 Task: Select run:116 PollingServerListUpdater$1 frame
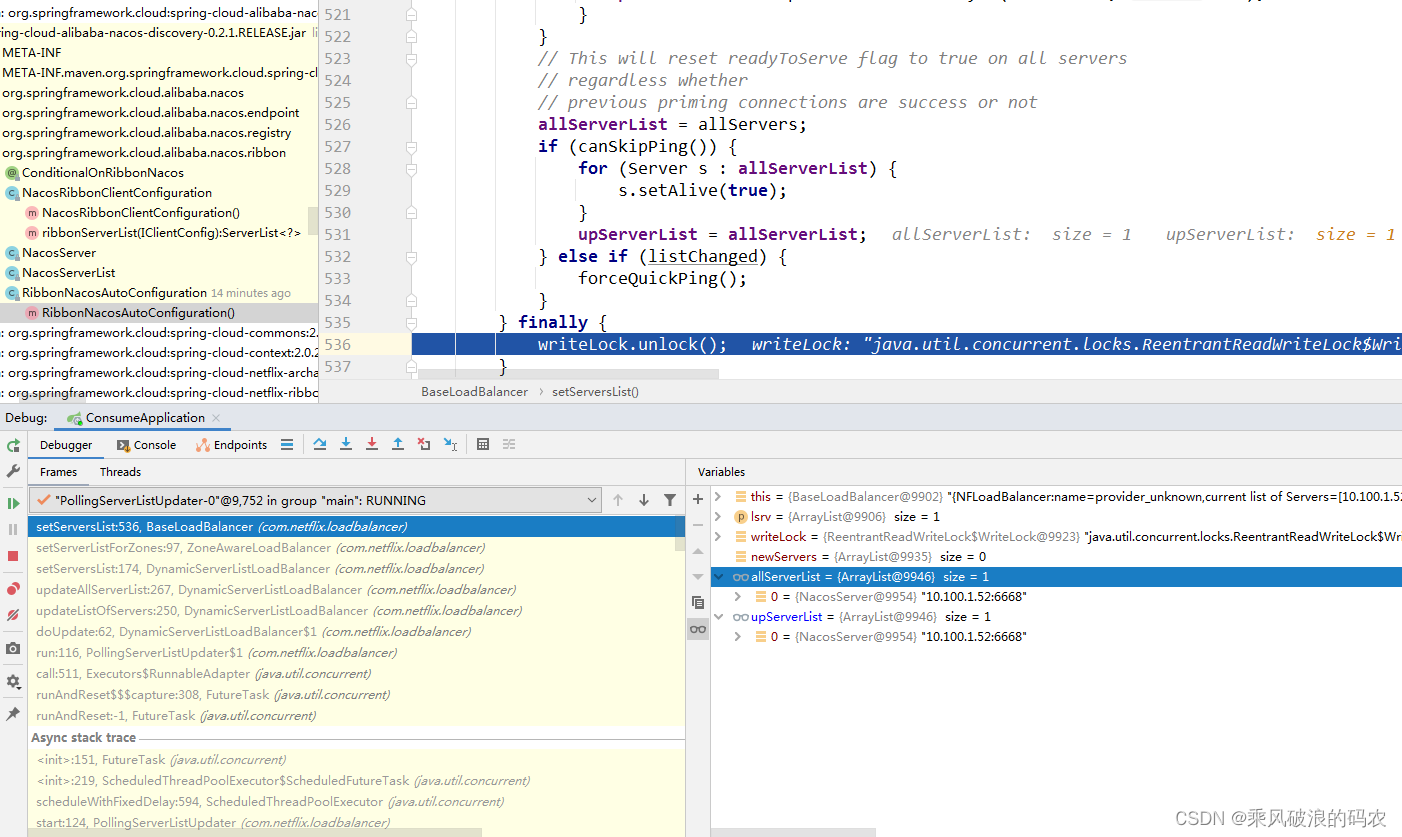(352, 652)
